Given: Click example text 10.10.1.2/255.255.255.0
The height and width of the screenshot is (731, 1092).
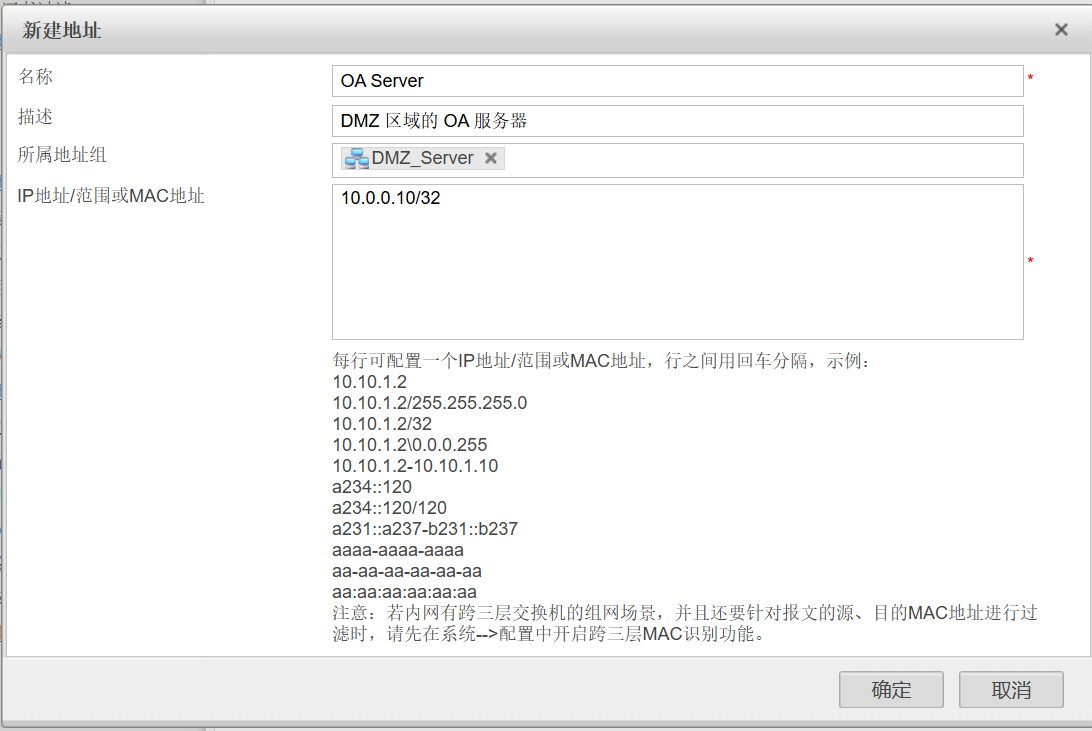Looking at the screenshot, I should tap(430, 403).
